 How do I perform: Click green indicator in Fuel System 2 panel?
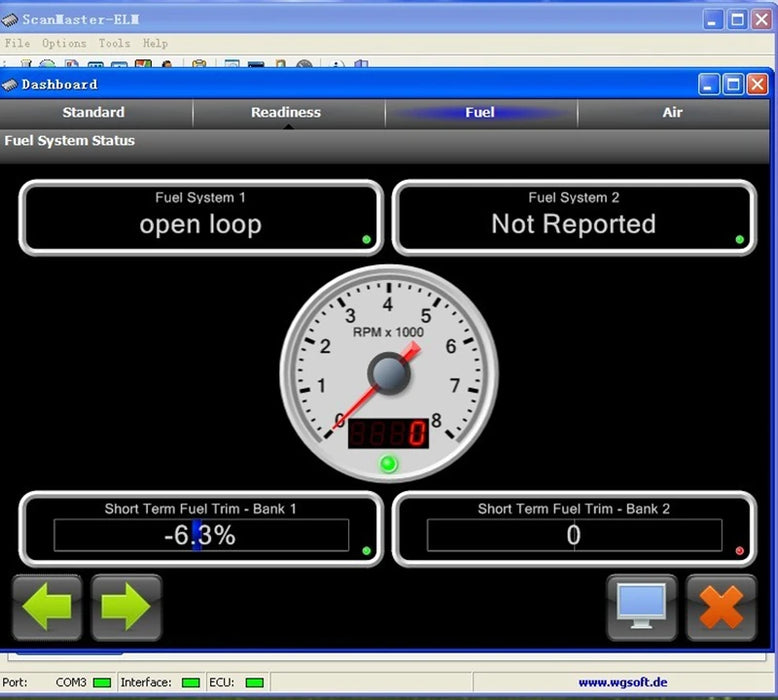[739, 240]
